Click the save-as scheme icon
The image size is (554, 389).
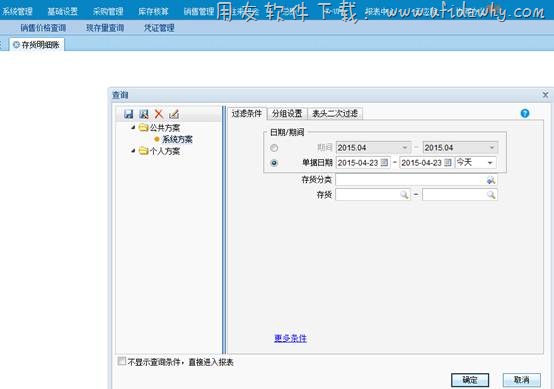[x=144, y=114]
